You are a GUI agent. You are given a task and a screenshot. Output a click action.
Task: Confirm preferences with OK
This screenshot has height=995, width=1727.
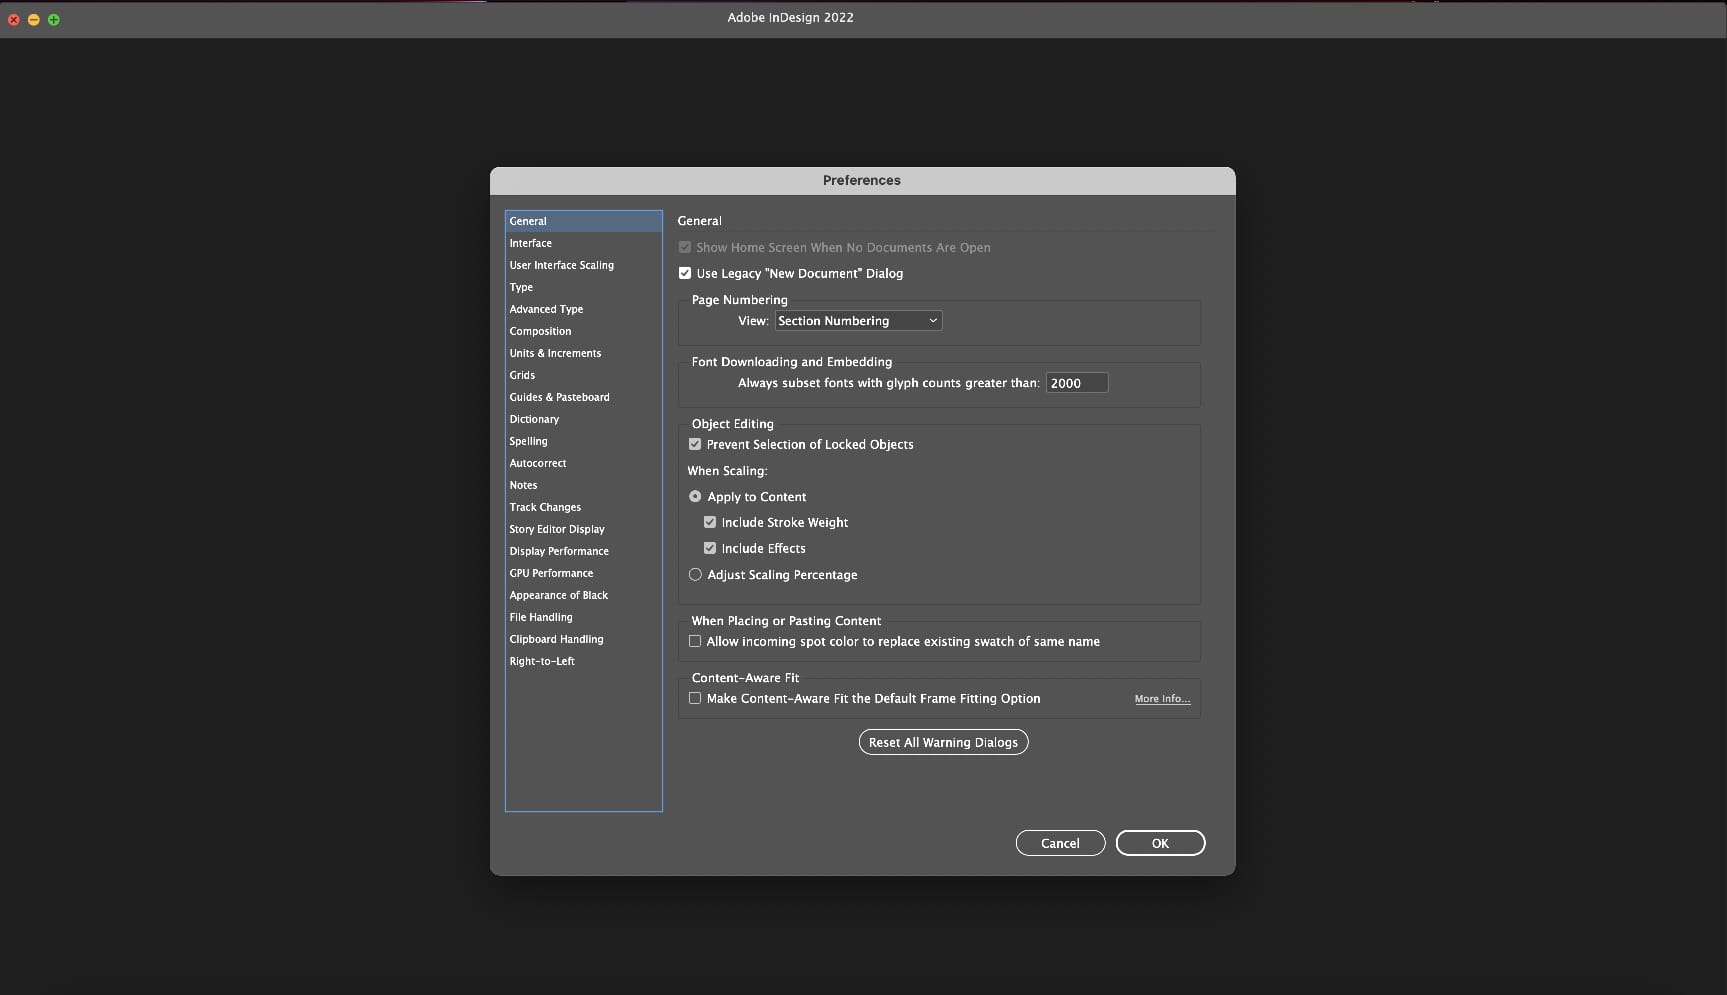(1160, 843)
